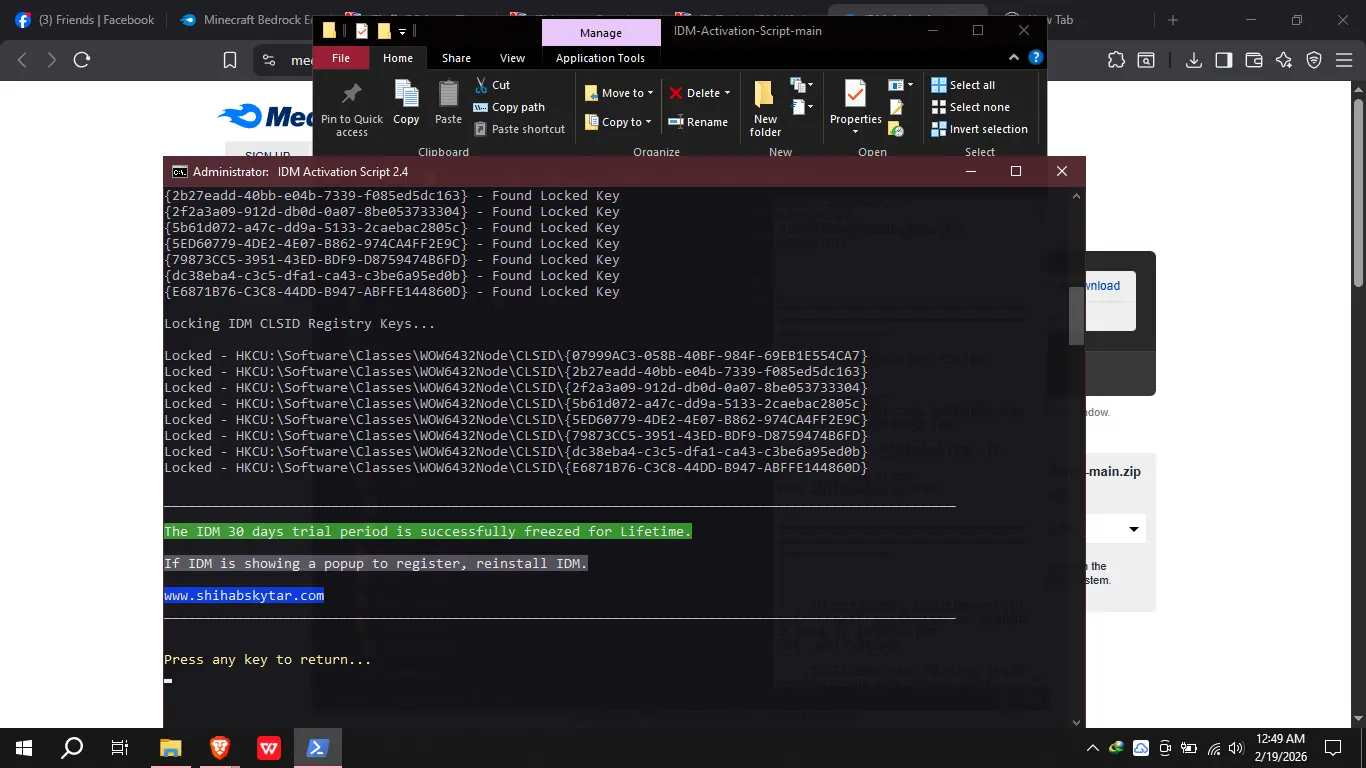
Task: Open the Easy access dropdown in Explorer
Action: (x=800, y=106)
